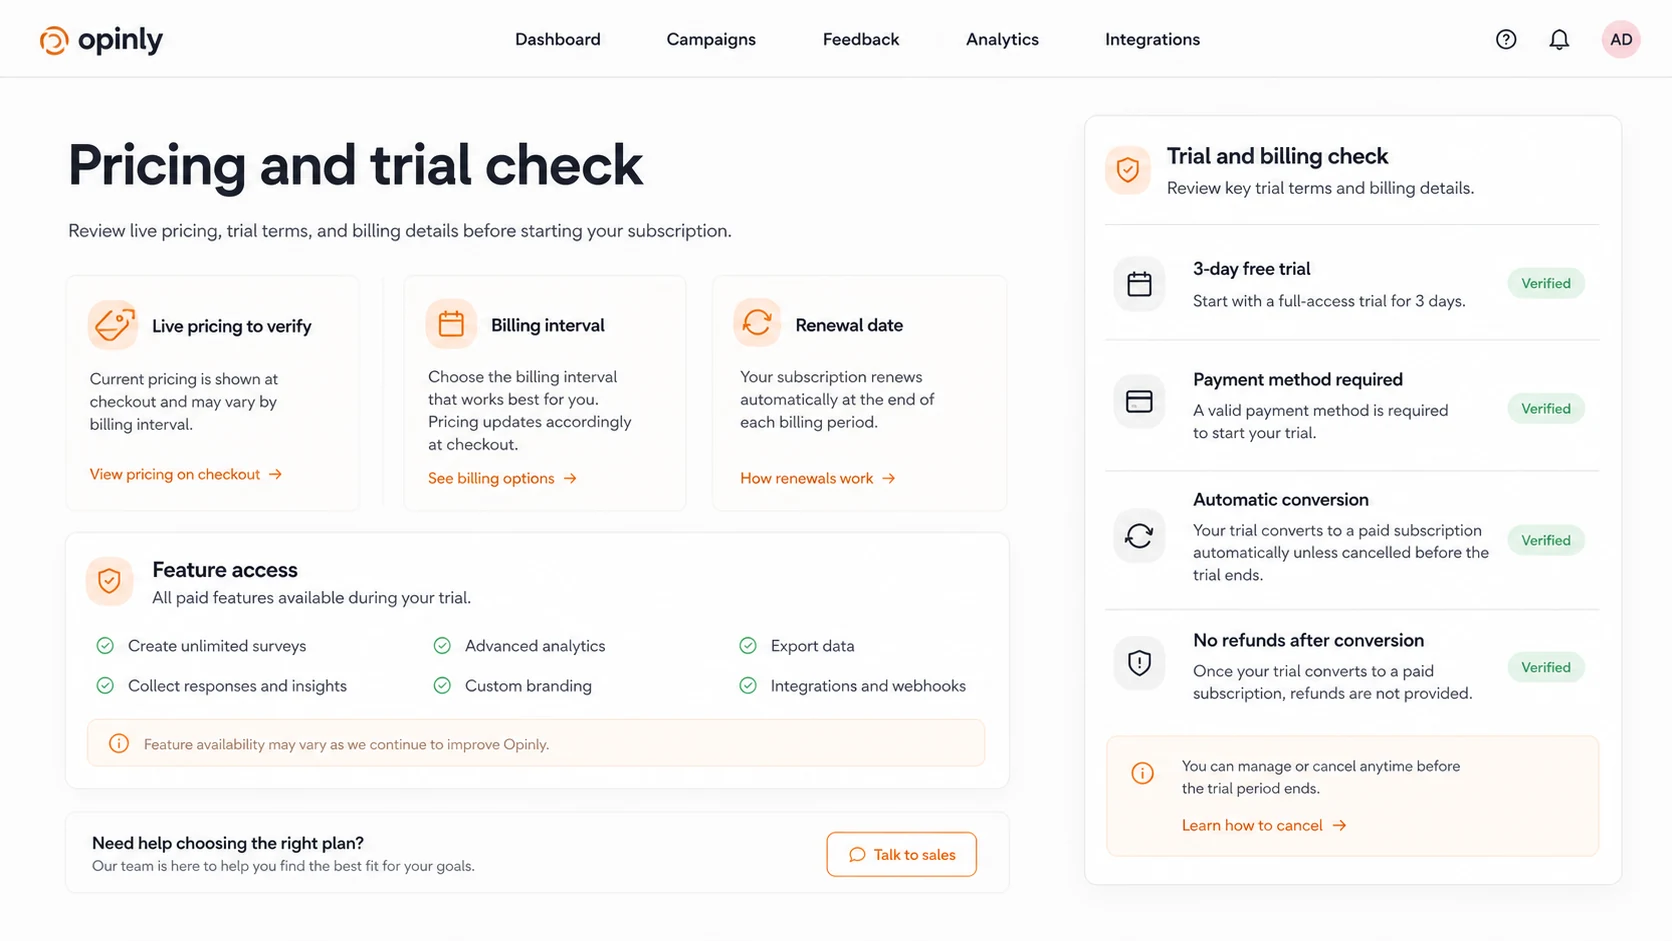Click the 'Feature availability may vary' notice text

(x=346, y=744)
